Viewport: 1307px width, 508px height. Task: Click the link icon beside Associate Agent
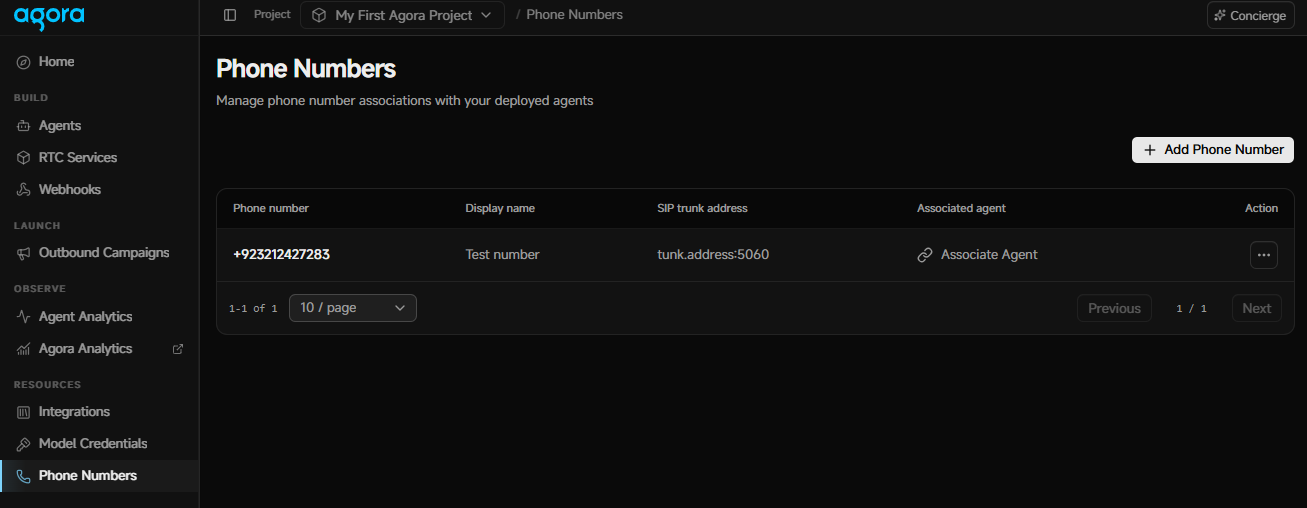tap(925, 255)
